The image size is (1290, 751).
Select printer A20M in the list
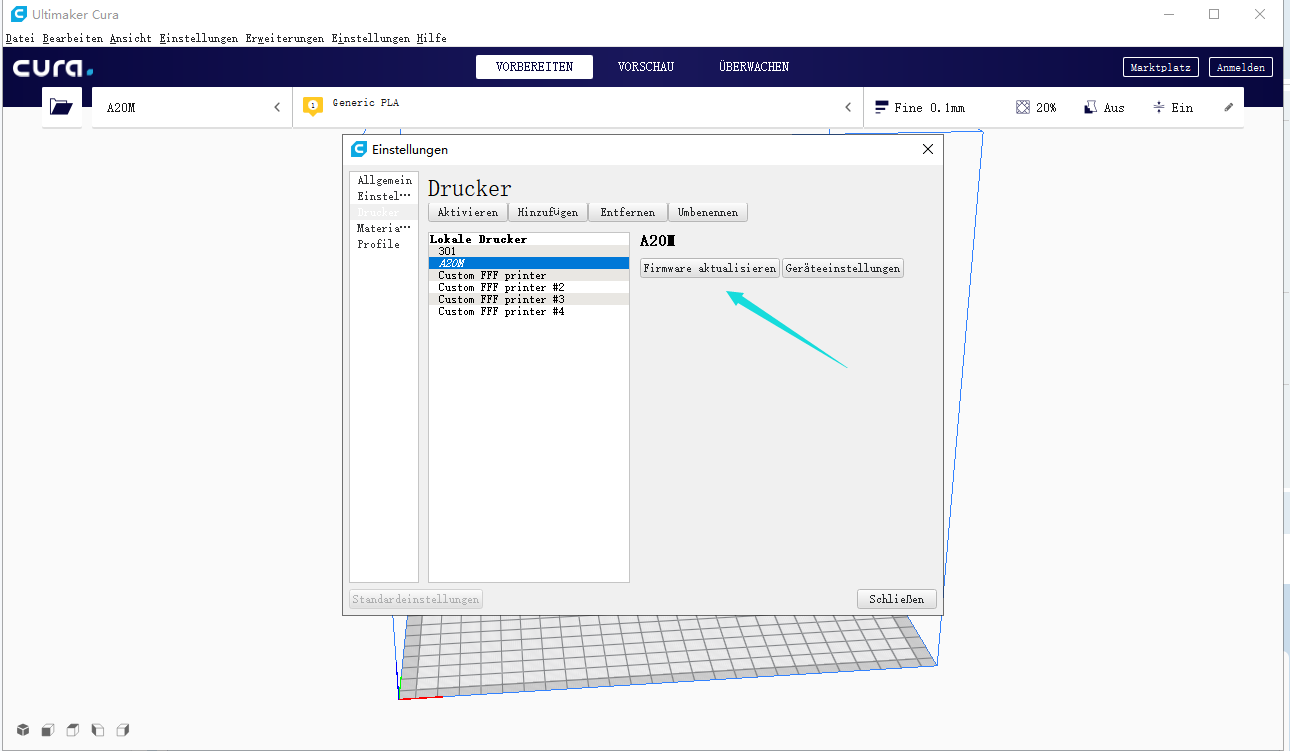tap(529, 263)
